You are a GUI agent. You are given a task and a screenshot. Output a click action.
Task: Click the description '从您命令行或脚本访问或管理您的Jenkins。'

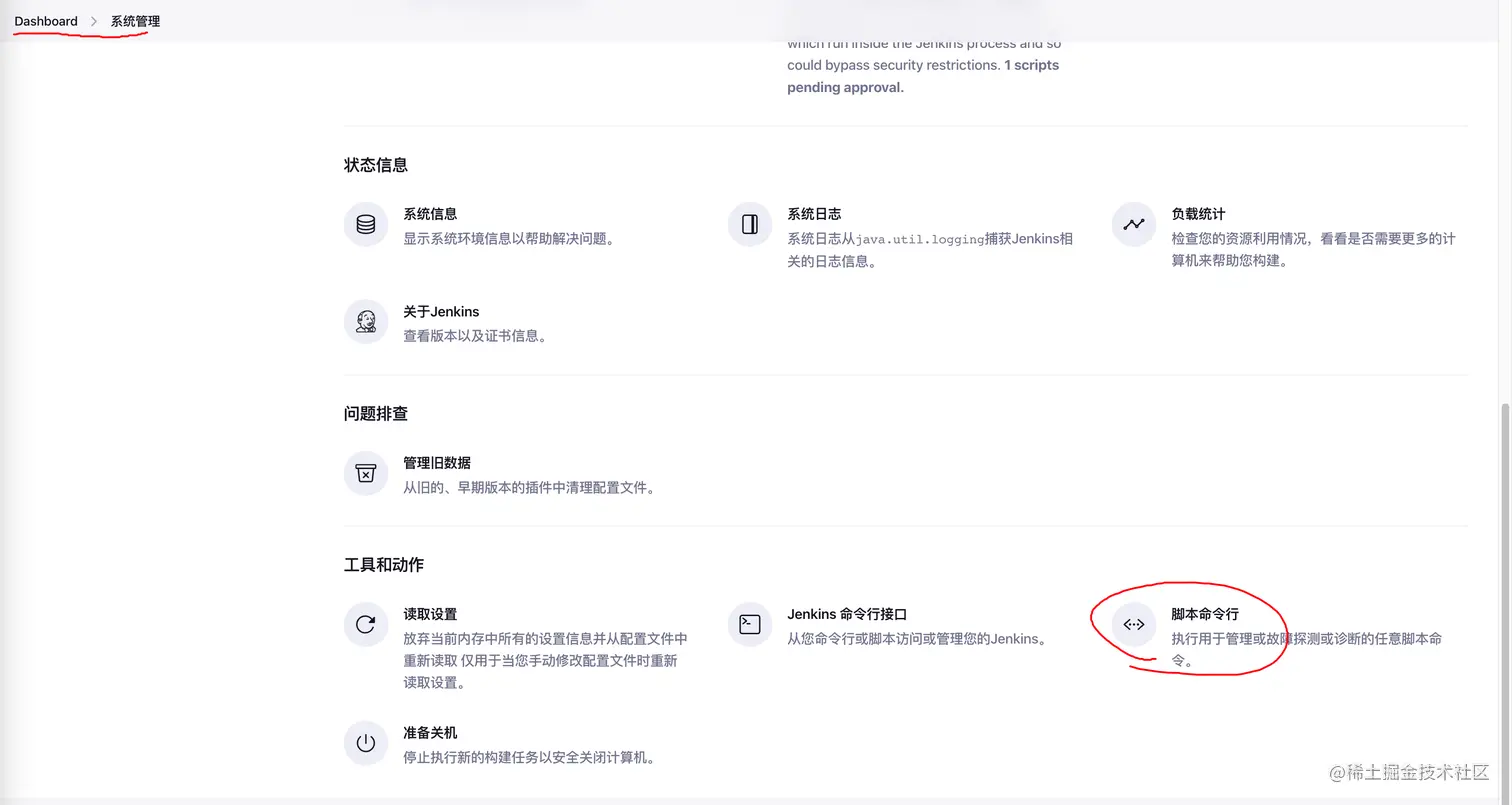click(917, 639)
